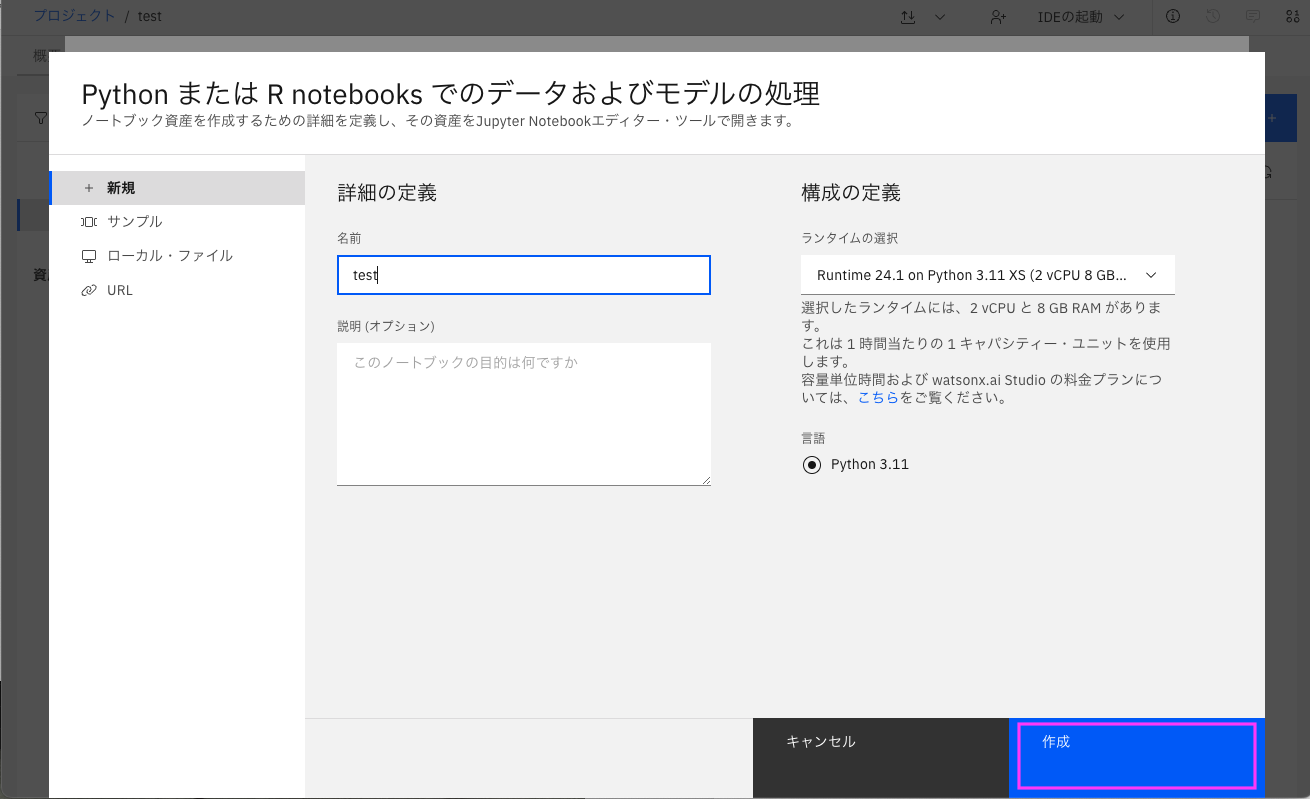This screenshot has height=799, width=1310.
Task: Select the 新規 tab in the dialog sidebar
Action: tap(177, 188)
